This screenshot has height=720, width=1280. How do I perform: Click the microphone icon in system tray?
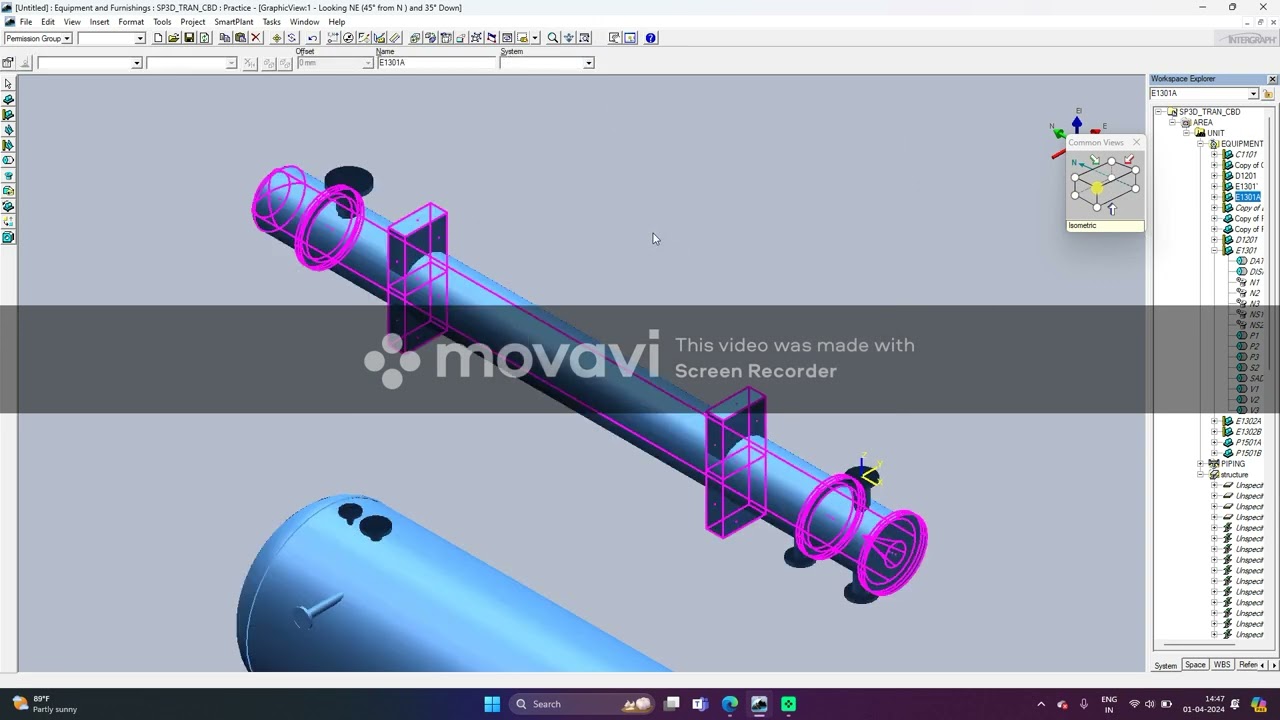tap(1084, 704)
